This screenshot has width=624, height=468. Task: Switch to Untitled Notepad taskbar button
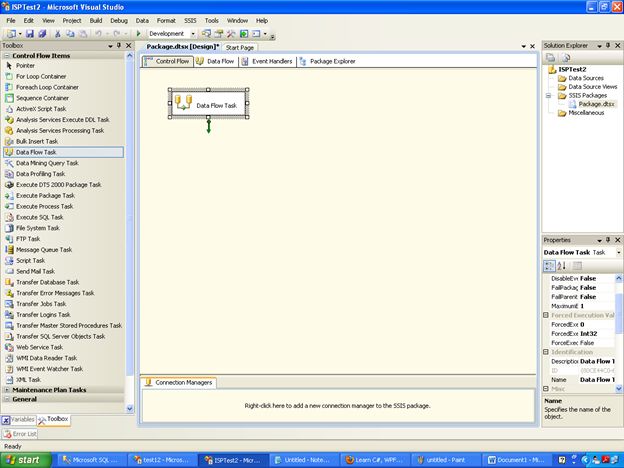[304, 460]
